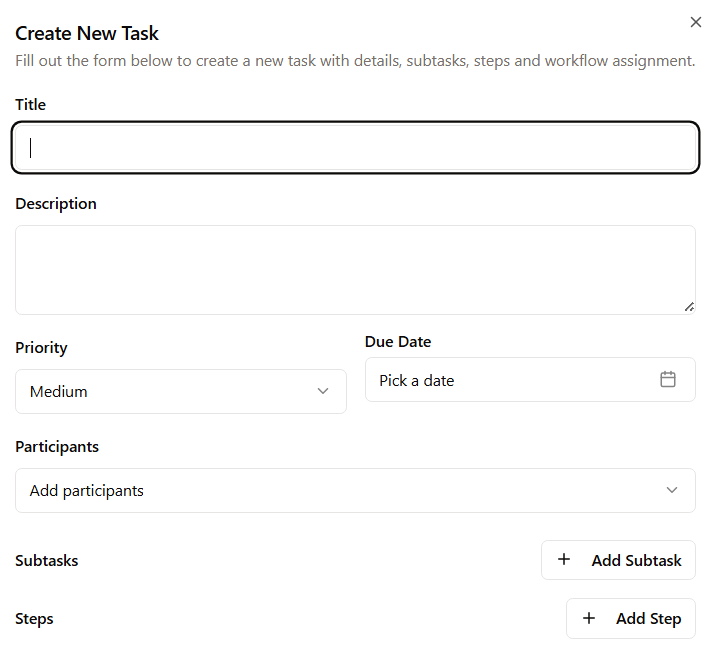Focus the Title input field
Viewport: 714px width, 655px height.
click(355, 148)
